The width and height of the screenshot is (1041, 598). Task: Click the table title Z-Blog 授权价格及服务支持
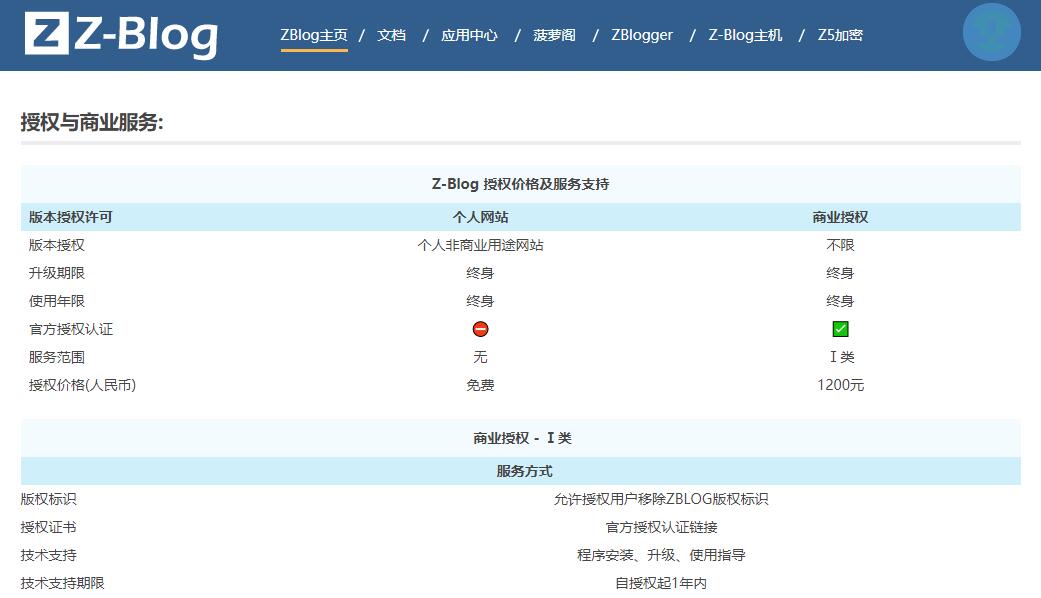tap(520, 184)
